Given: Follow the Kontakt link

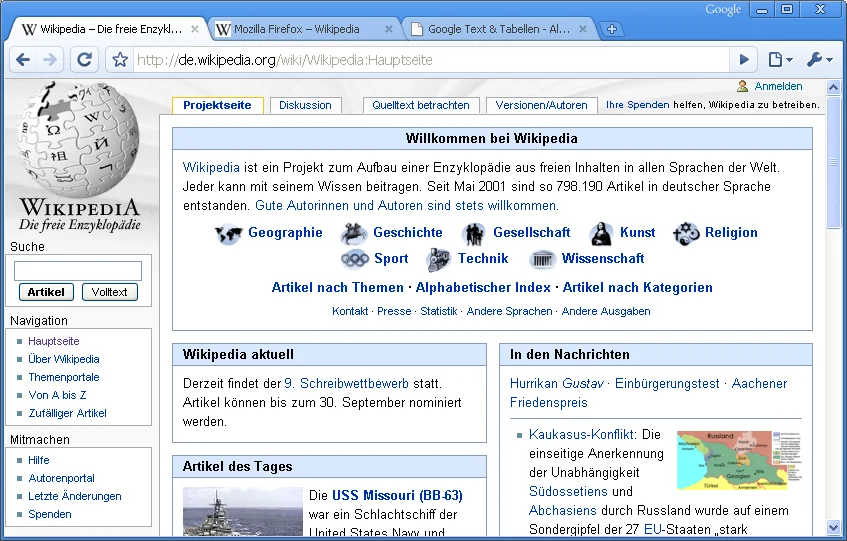Looking at the screenshot, I should pyautogui.click(x=350, y=311).
